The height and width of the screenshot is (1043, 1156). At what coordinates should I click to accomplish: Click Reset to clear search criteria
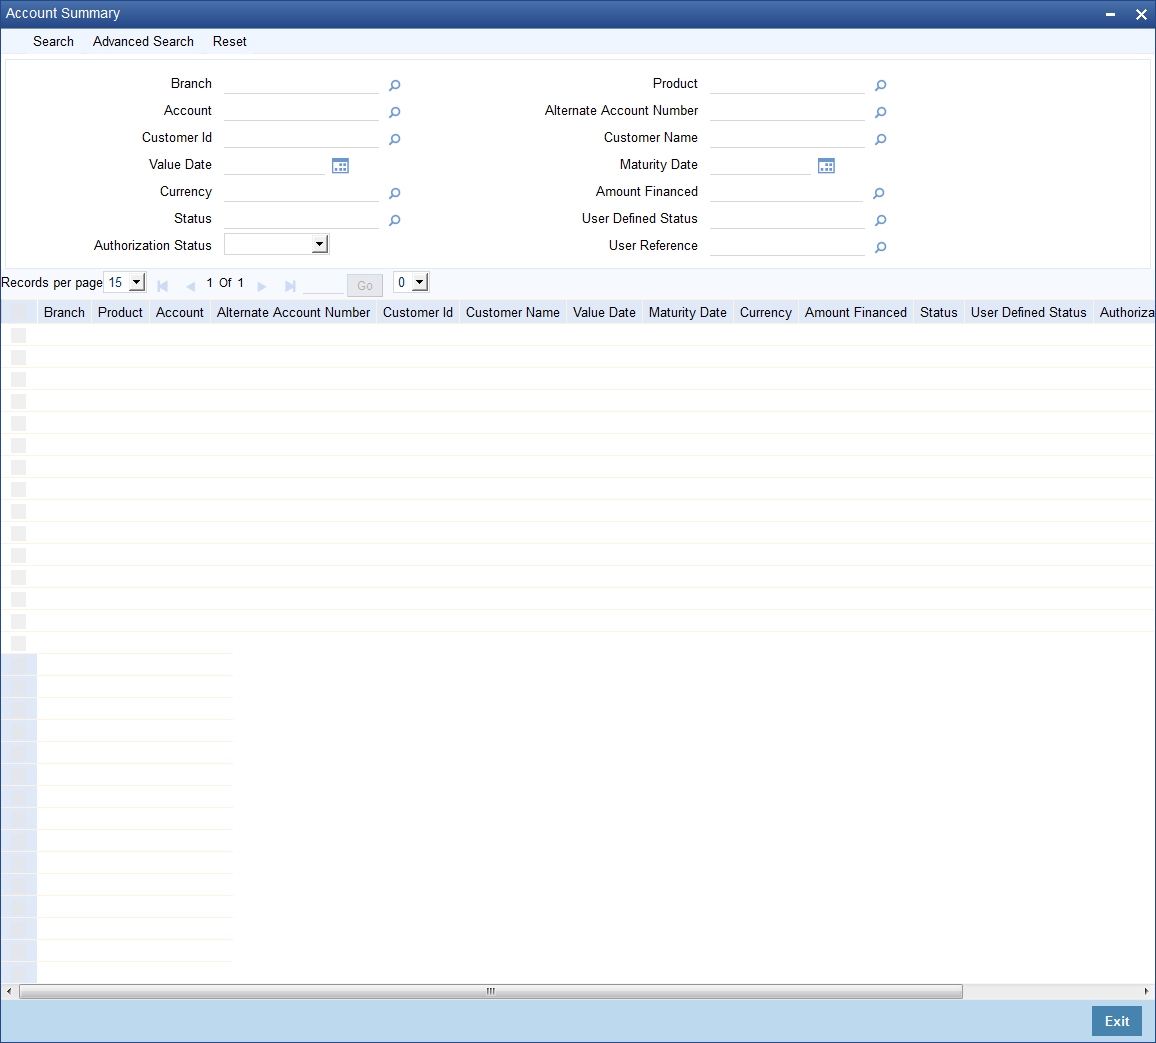pos(229,41)
